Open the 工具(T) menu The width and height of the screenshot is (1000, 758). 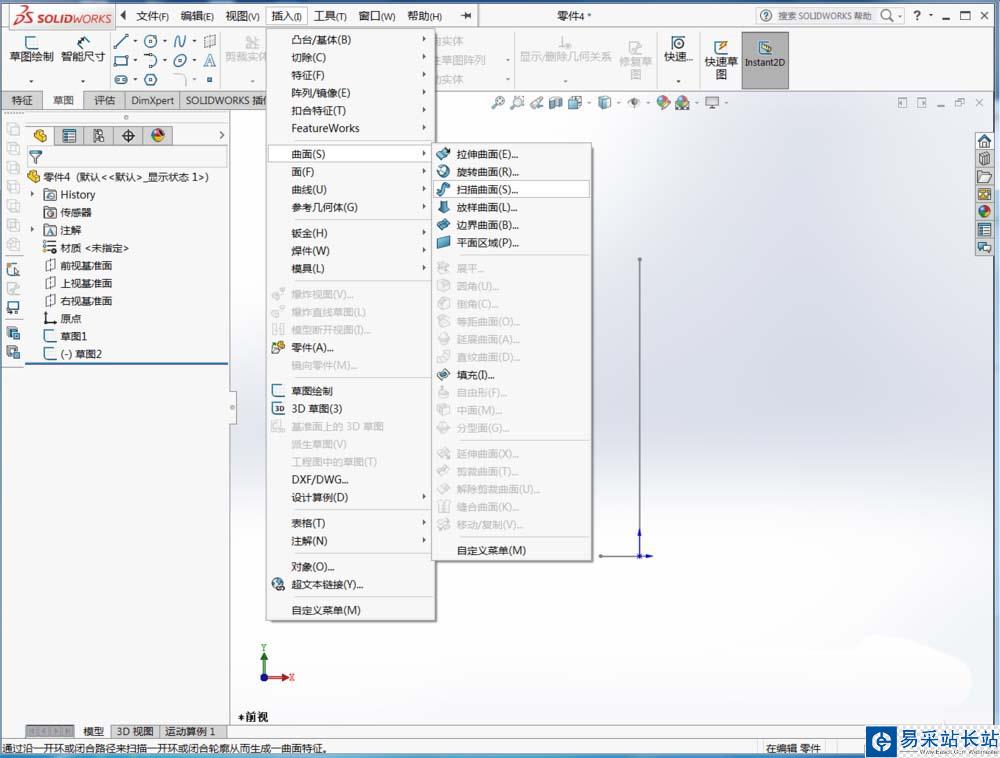(x=330, y=16)
